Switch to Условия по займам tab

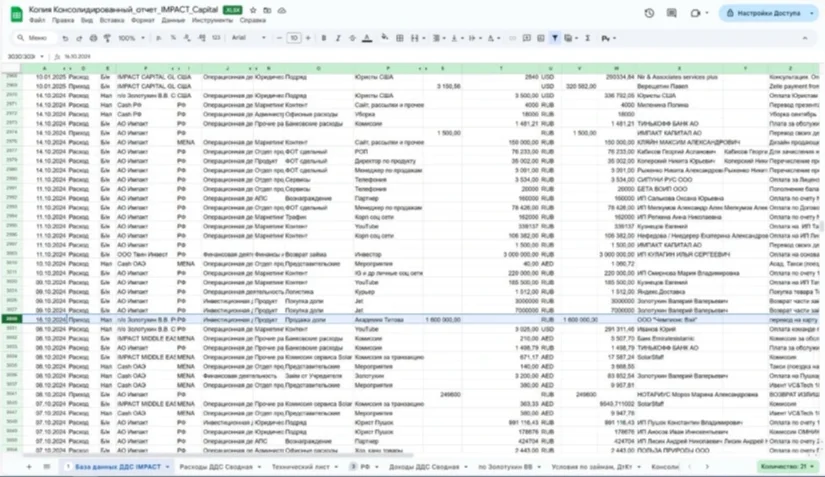596,466
